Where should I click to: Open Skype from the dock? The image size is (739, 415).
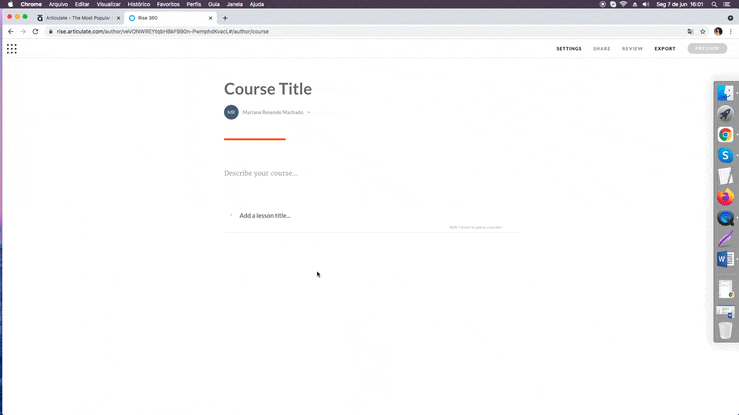(x=725, y=156)
